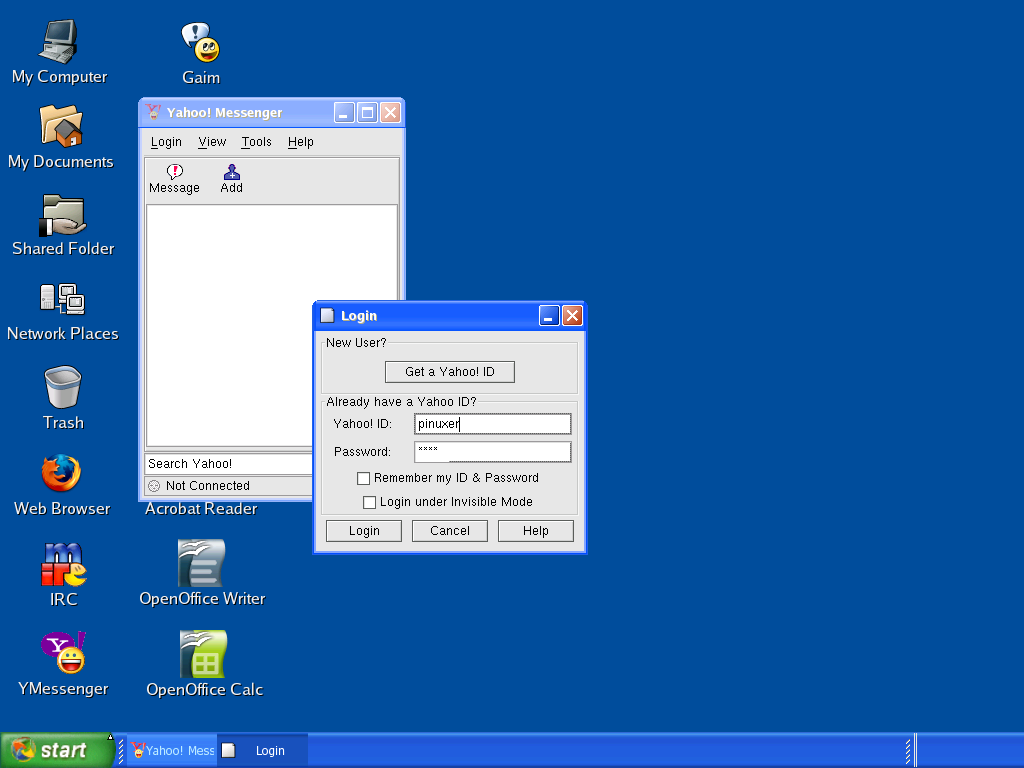Image resolution: width=1024 pixels, height=768 pixels.
Task: Close the Login dialog
Action: coord(573,316)
